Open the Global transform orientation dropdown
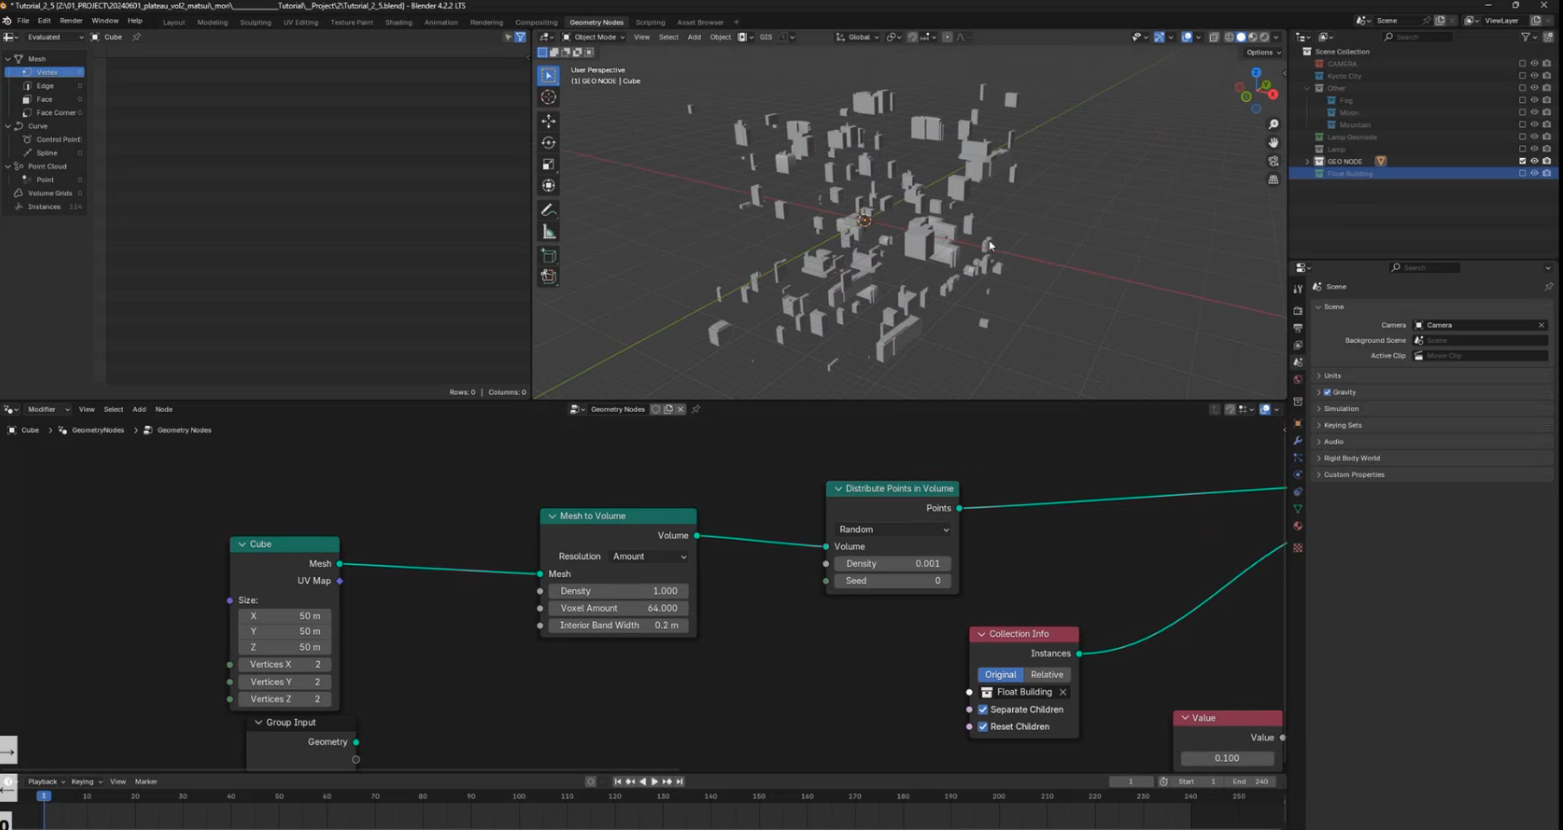This screenshot has width=1563, height=830. [x=858, y=37]
